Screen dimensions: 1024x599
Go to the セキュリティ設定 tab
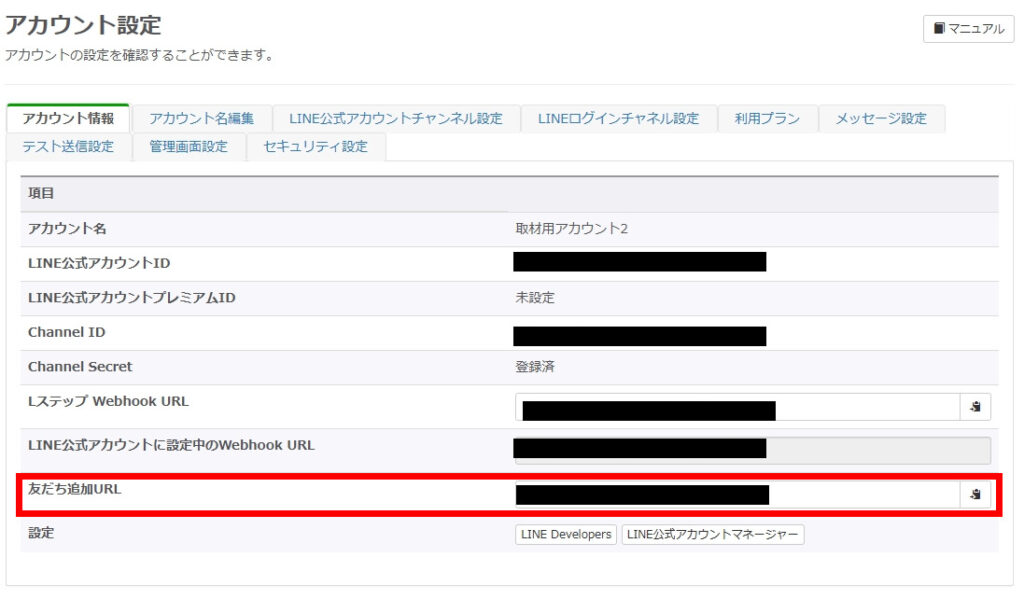pyautogui.click(x=315, y=146)
